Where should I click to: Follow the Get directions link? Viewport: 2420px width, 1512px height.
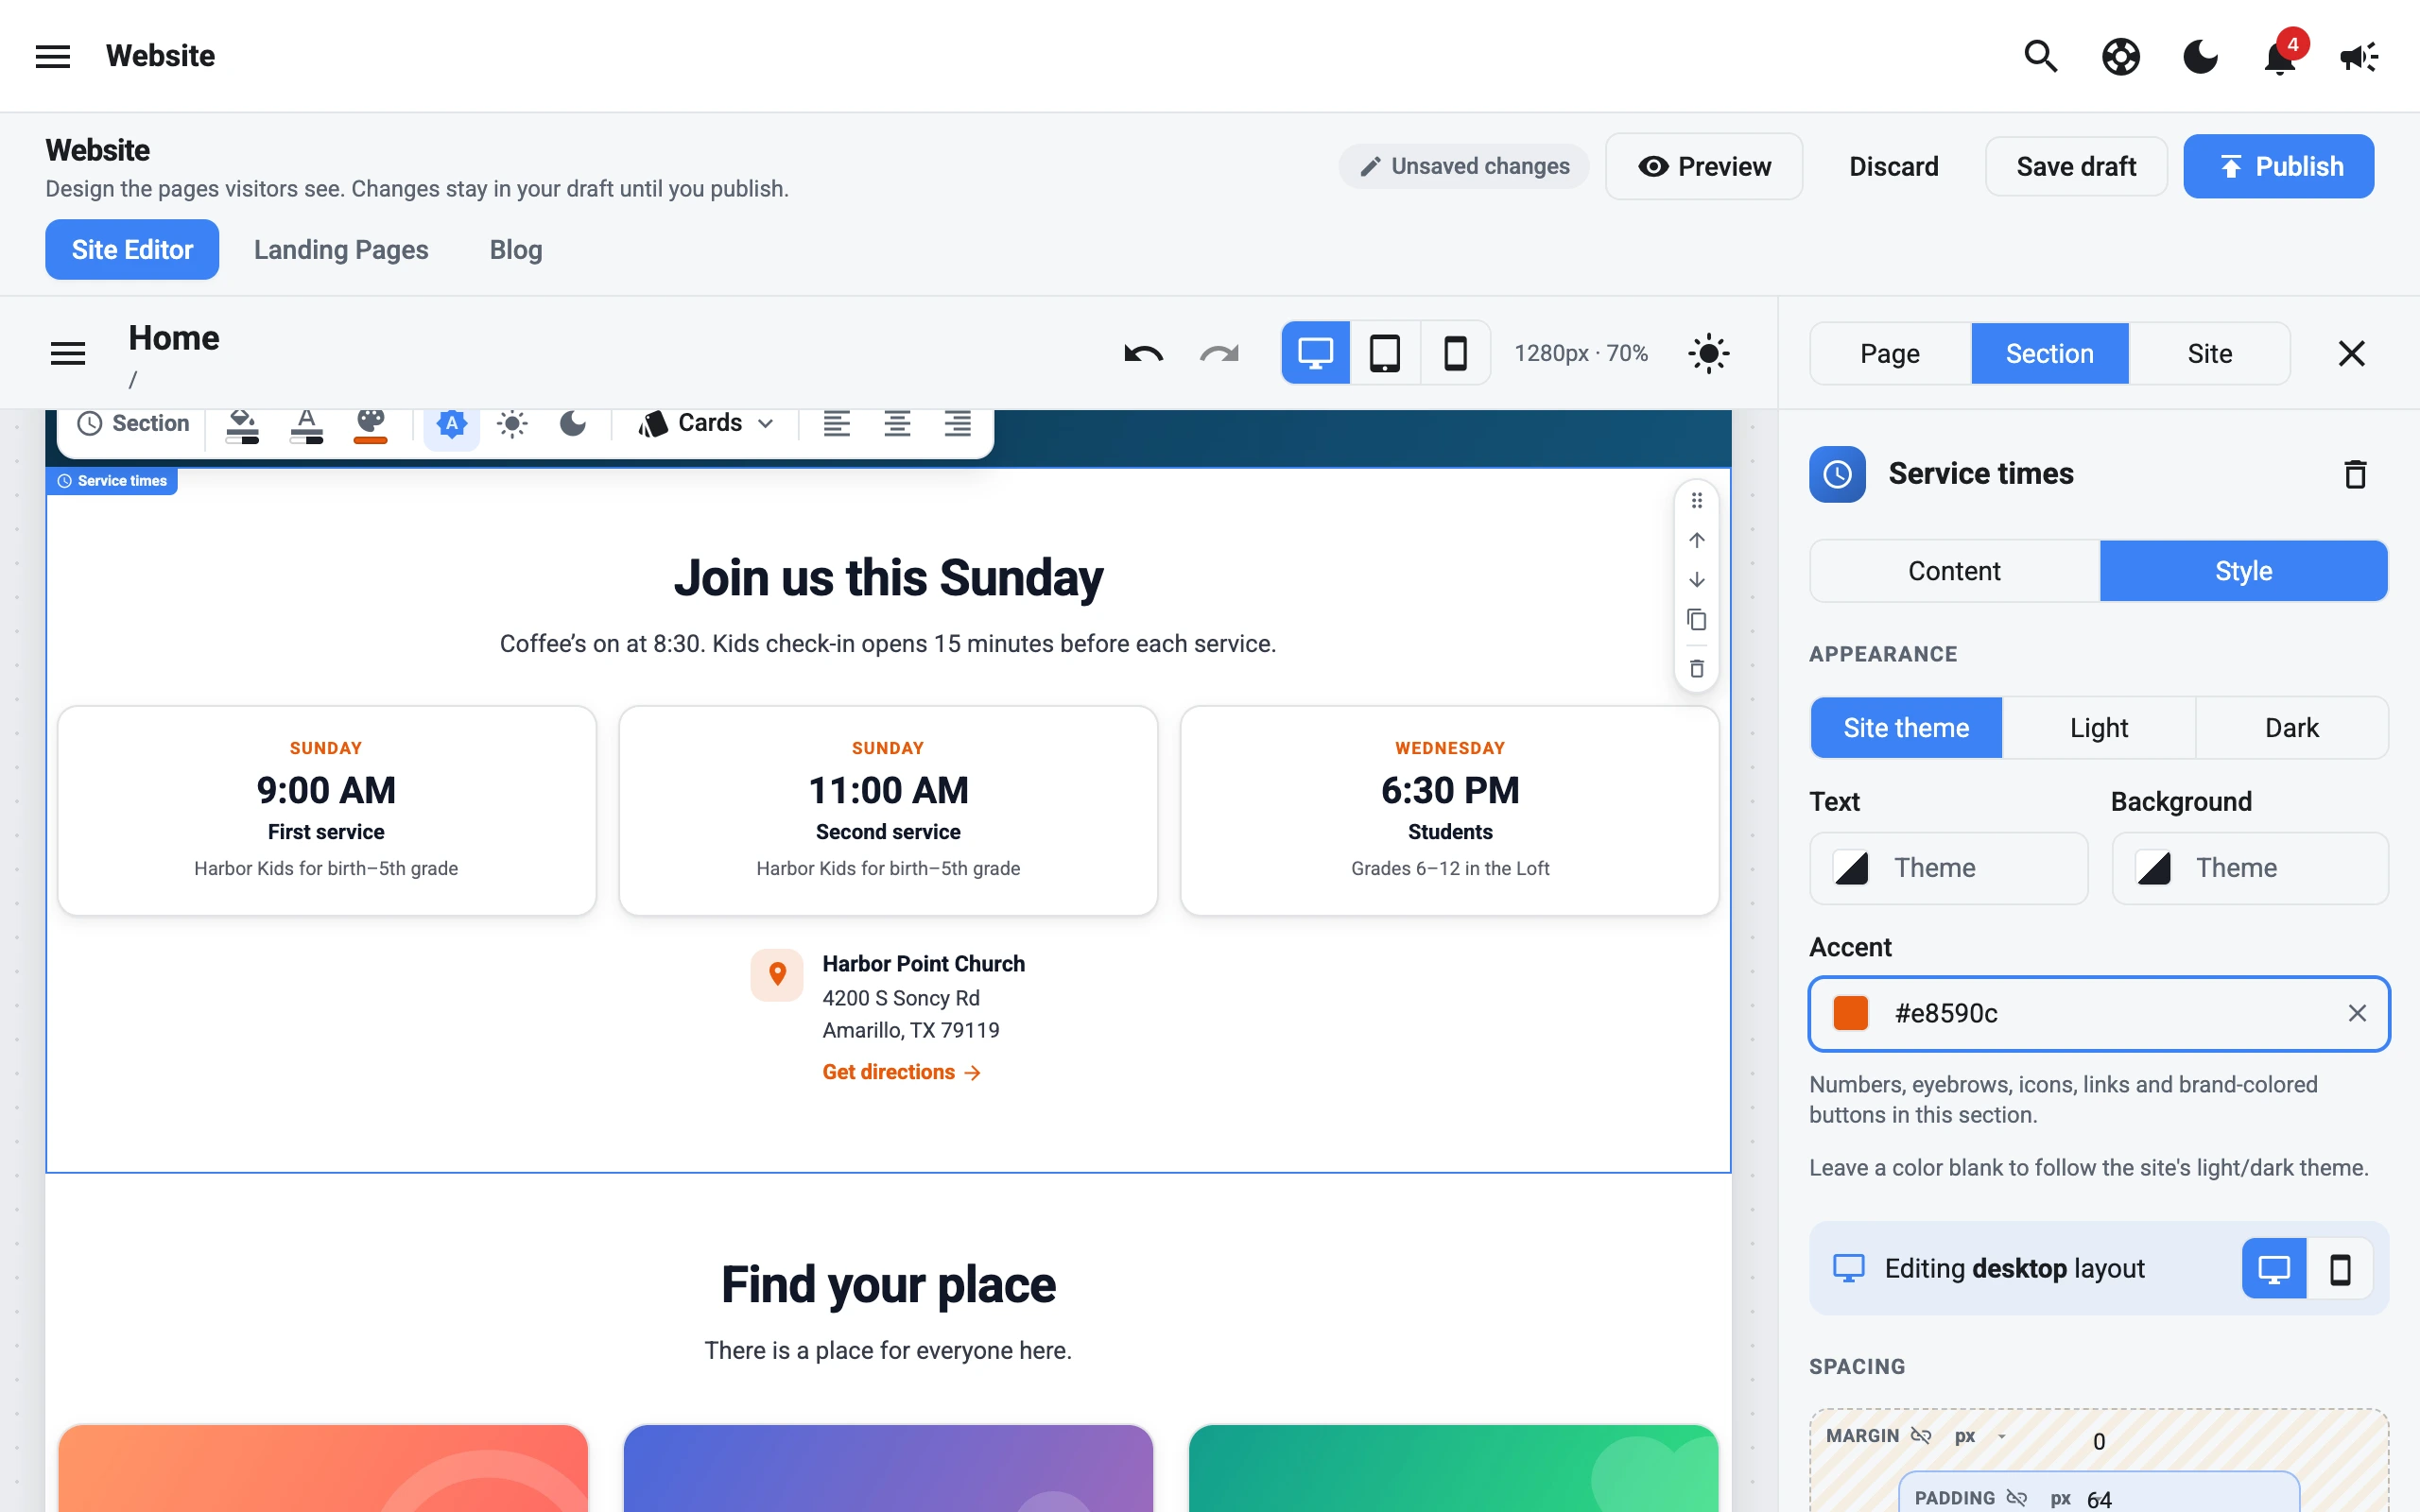pyautogui.click(x=901, y=1072)
